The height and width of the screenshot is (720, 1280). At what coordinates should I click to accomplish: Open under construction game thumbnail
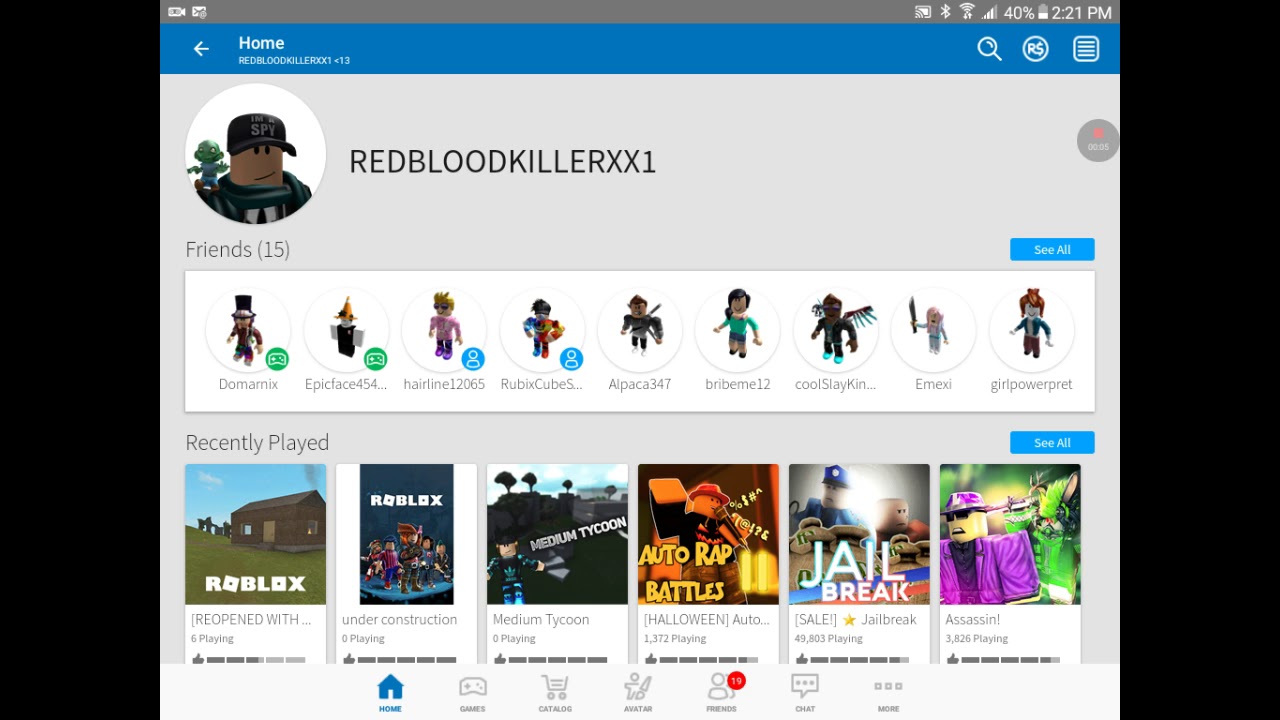(406, 534)
